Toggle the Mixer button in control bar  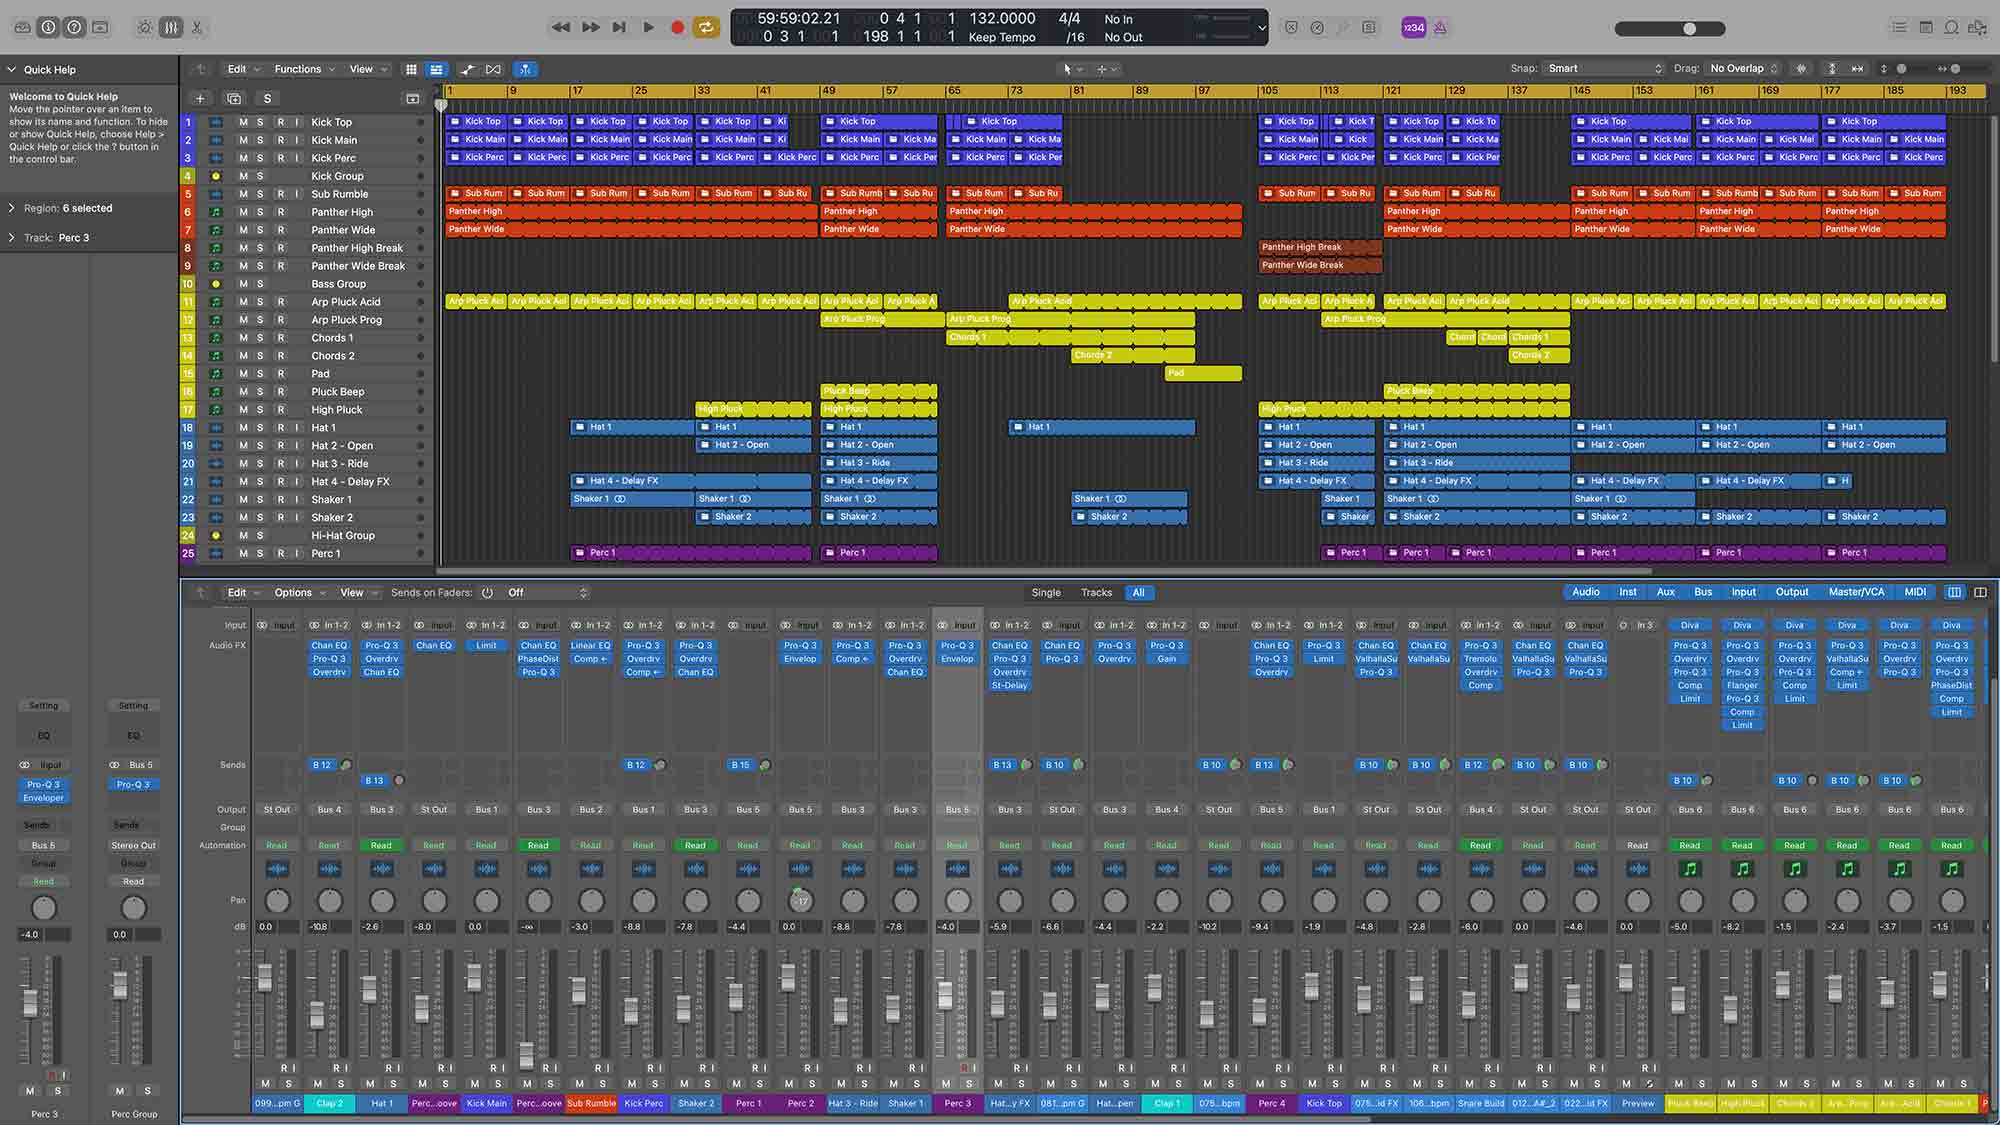tap(171, 28)
